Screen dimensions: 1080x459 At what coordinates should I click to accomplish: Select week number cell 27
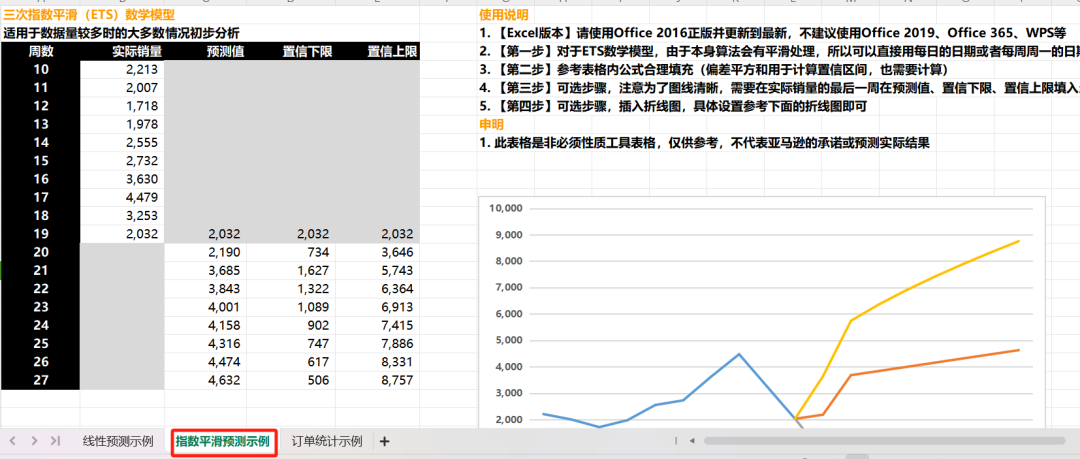(x=41, y=380)
